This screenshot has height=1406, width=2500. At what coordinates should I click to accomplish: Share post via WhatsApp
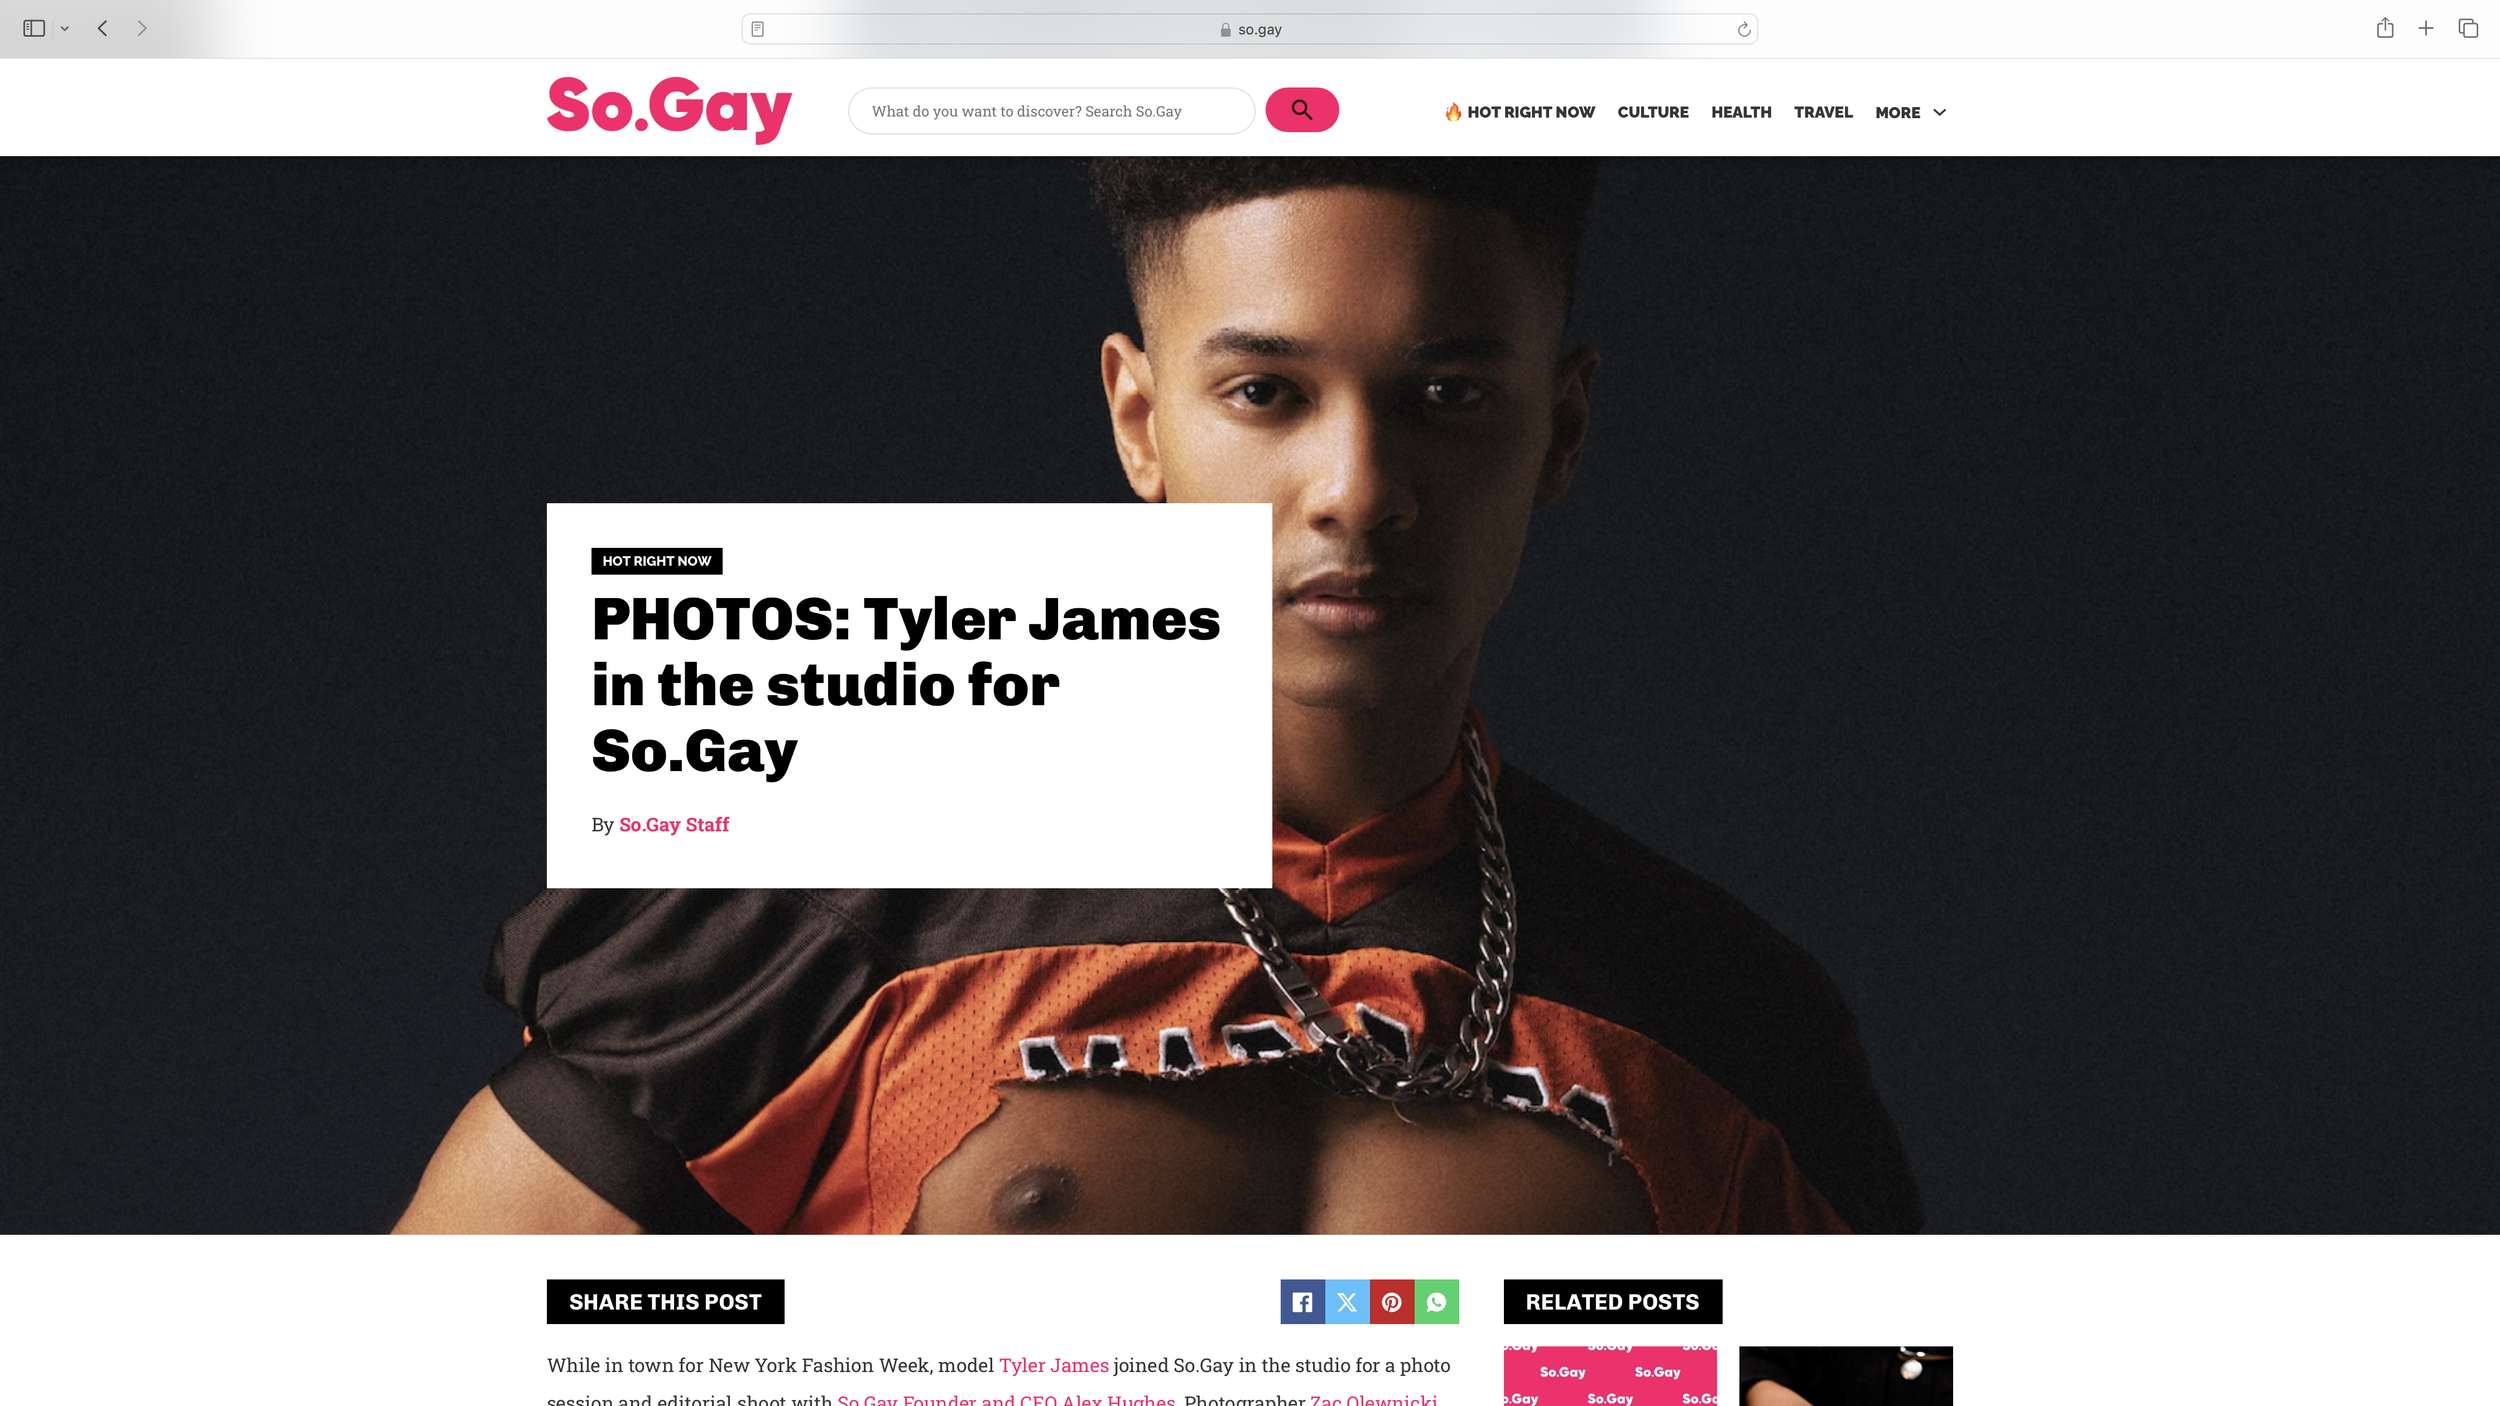[1437, 1302]
